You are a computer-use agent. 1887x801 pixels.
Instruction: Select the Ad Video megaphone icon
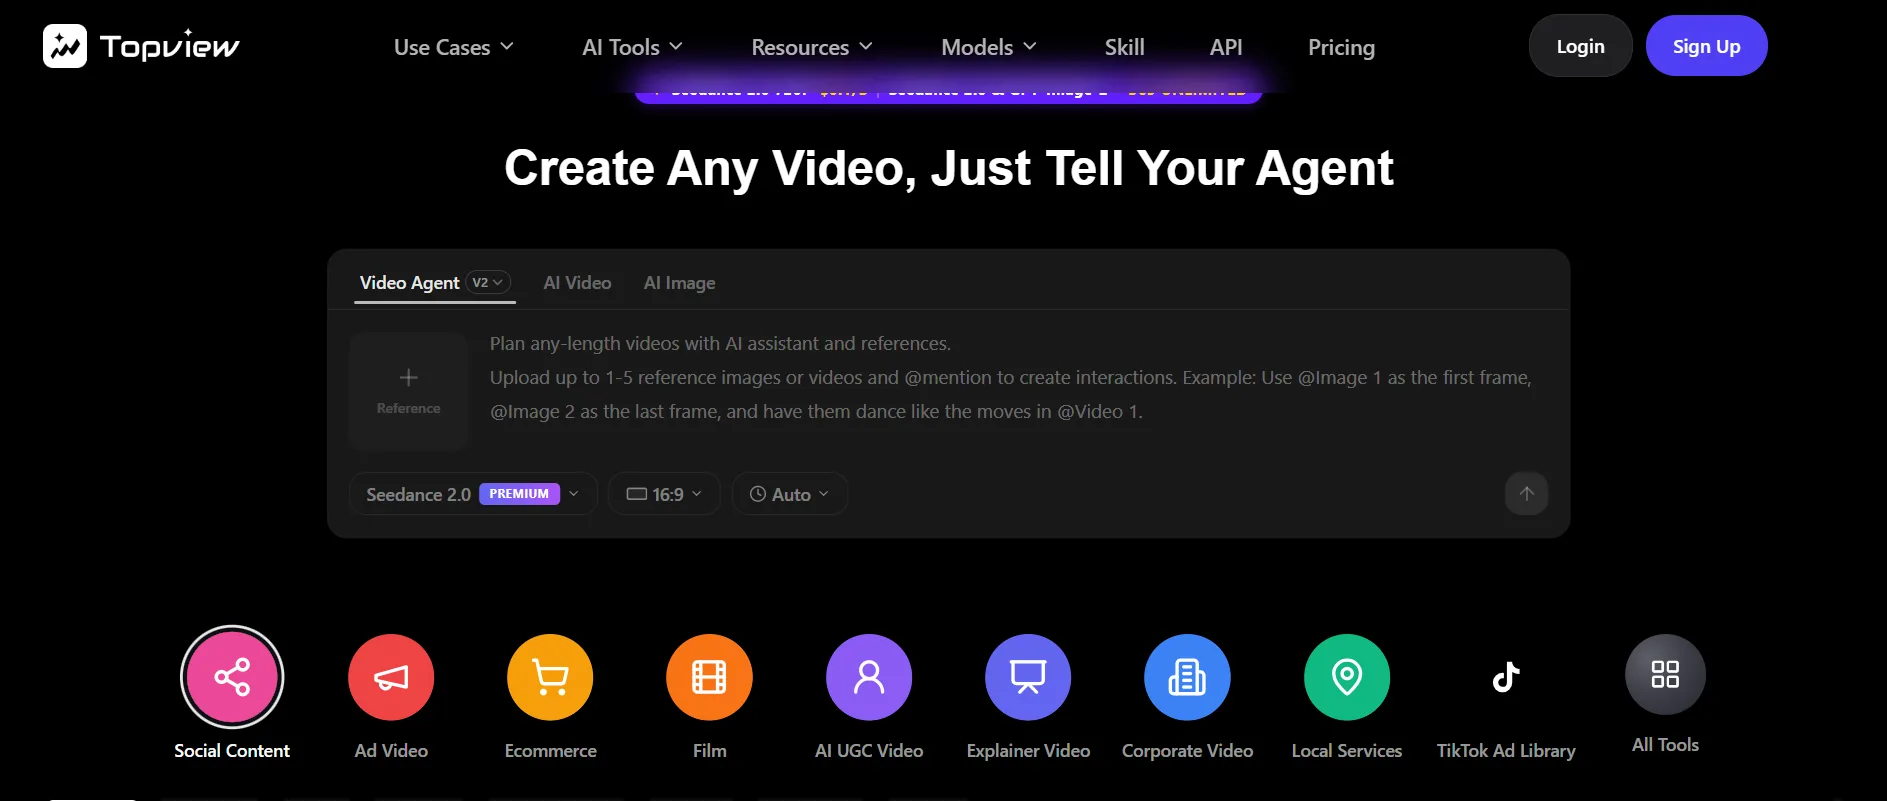391,677
